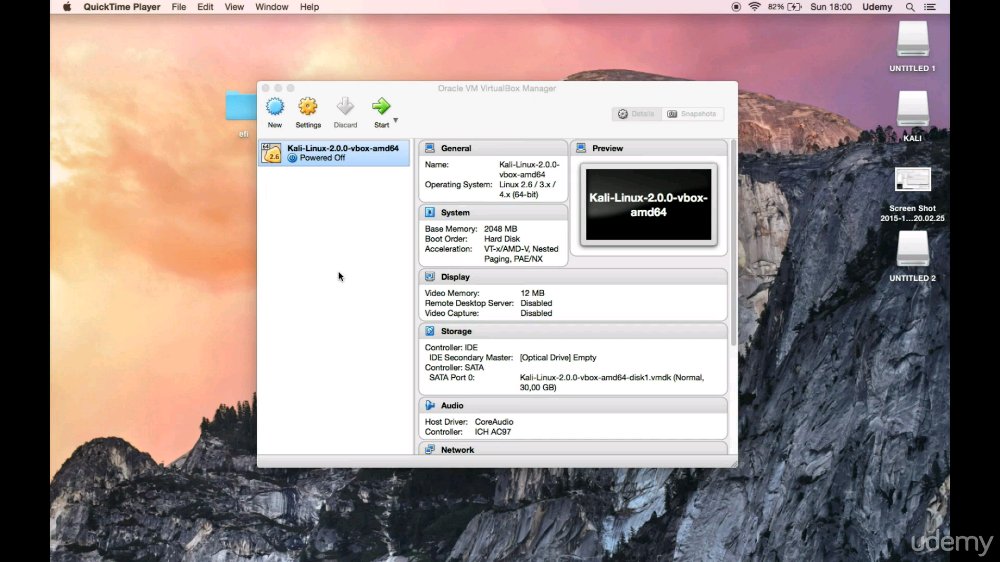Click the Sun 18:00 clock
The height and width of the screenshot is (562, 1000).
pyautogui.click(x=830, y=7)
